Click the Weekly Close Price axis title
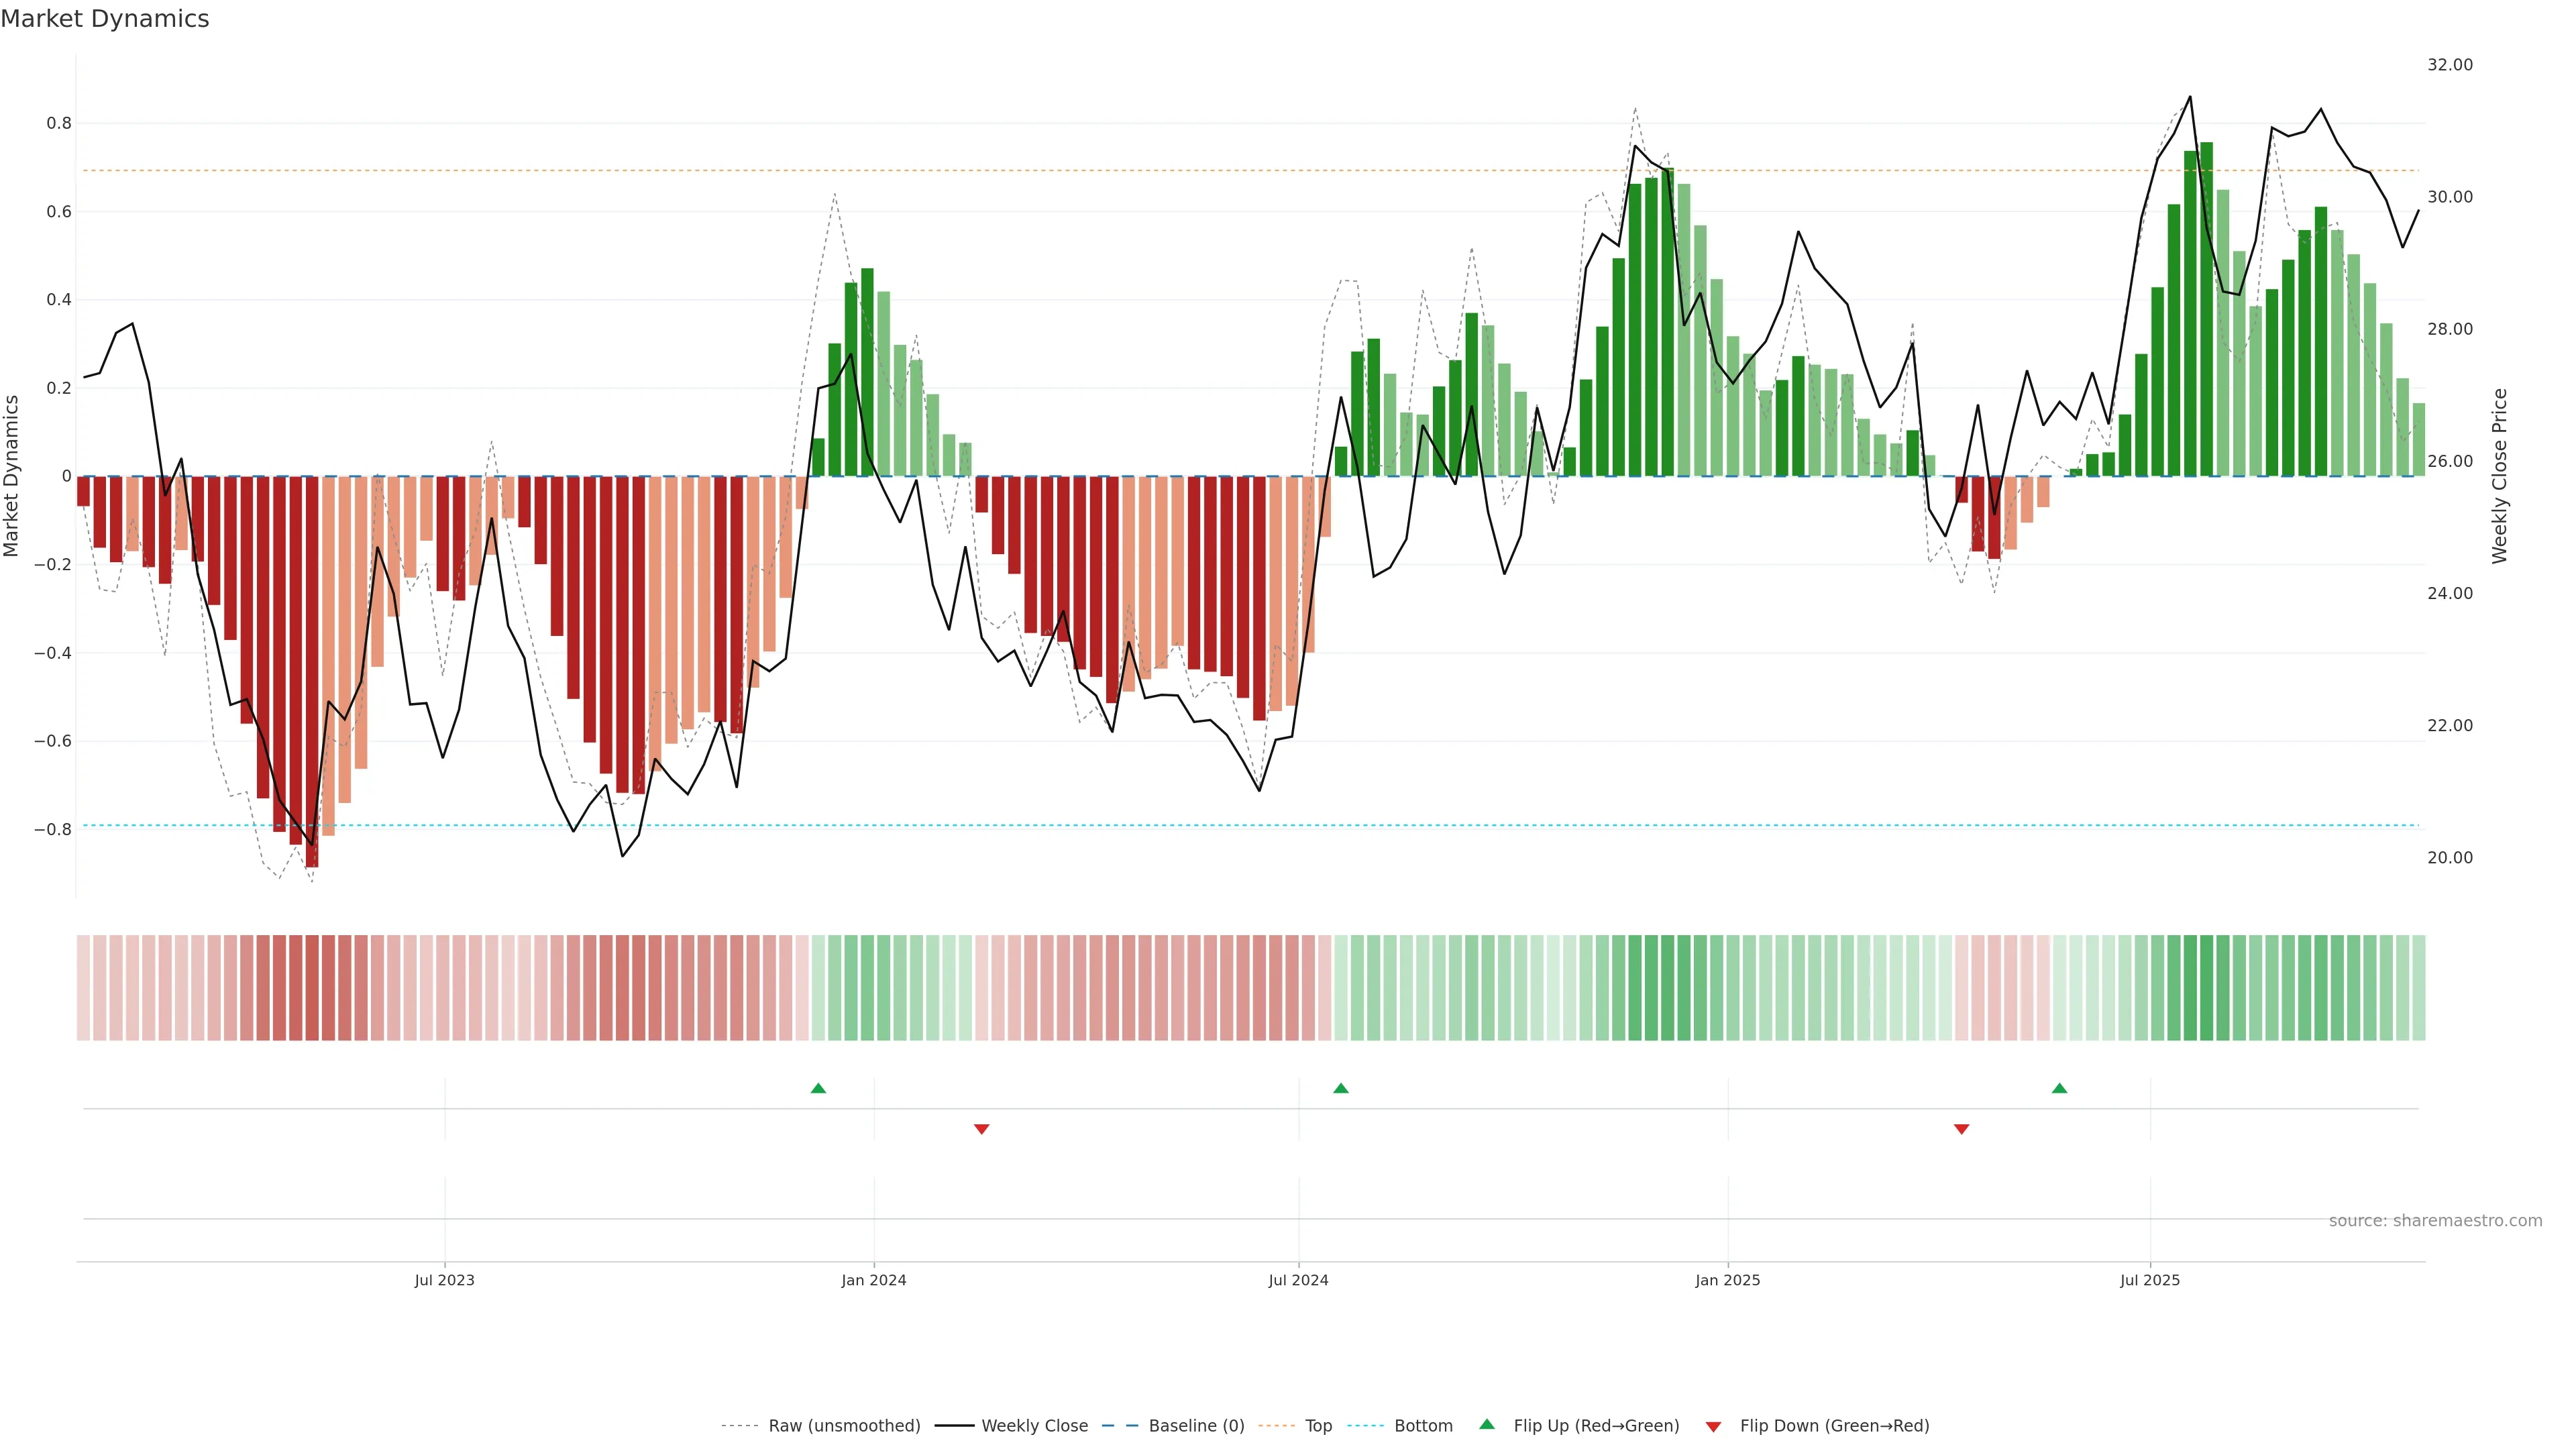 point(2499,476)
